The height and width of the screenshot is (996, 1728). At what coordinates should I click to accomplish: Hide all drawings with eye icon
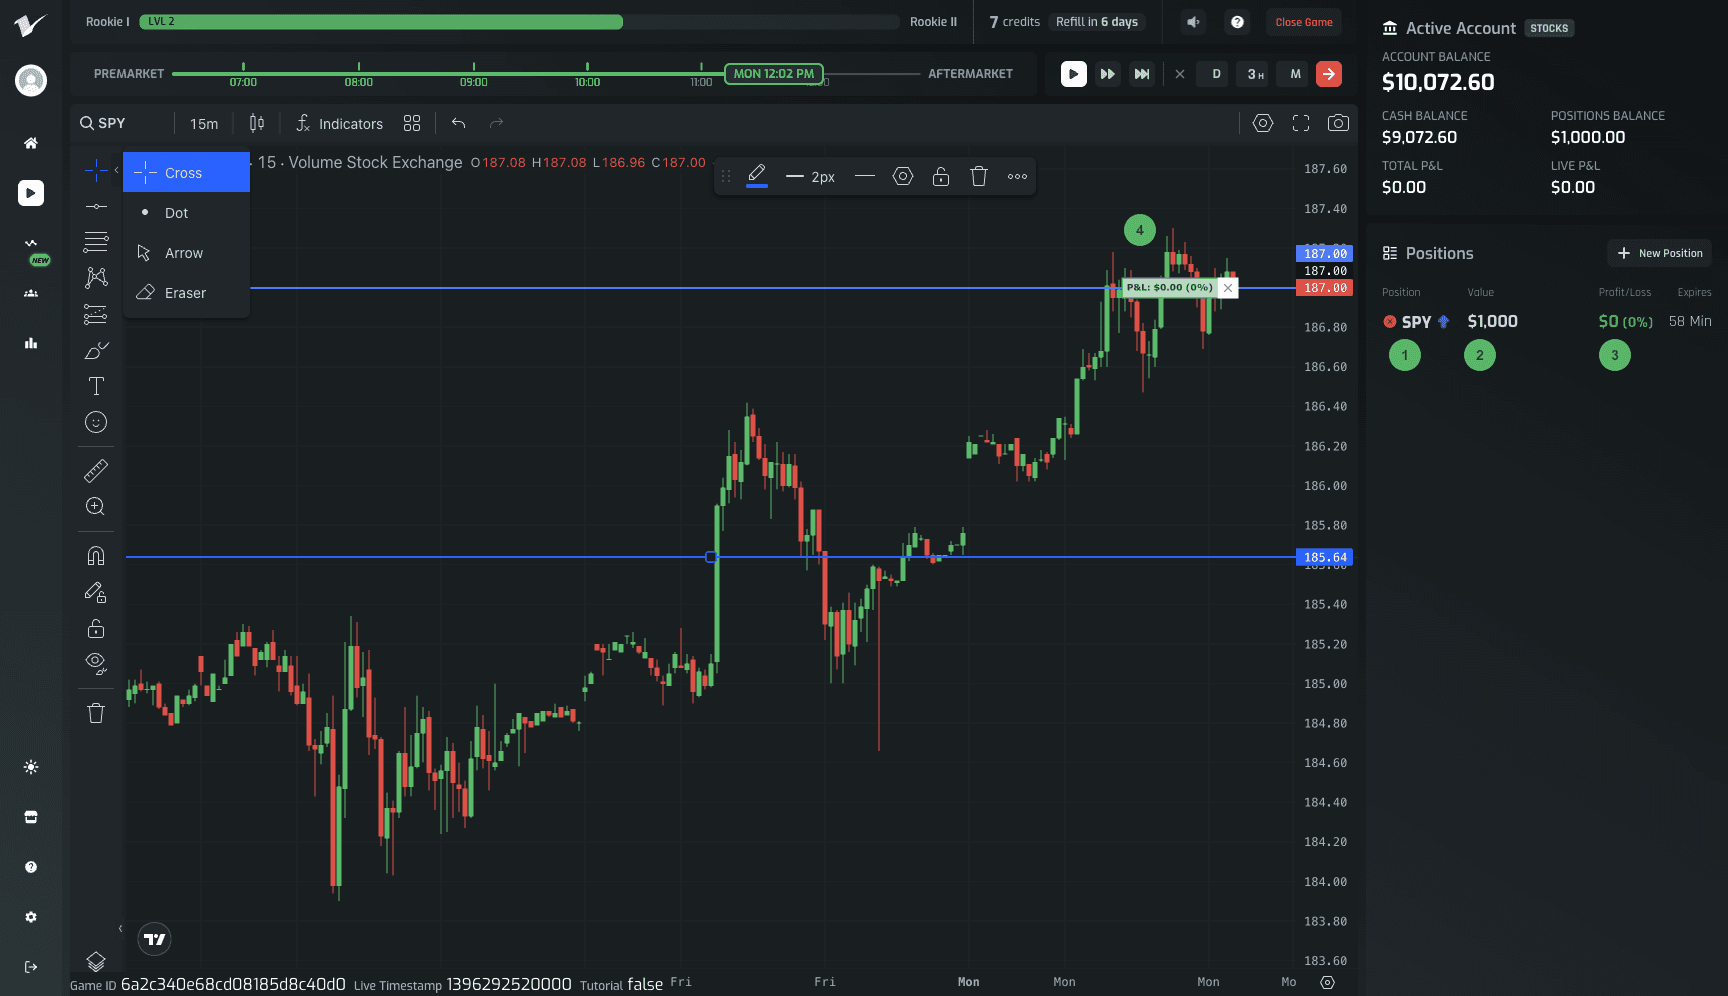[96, 663]
